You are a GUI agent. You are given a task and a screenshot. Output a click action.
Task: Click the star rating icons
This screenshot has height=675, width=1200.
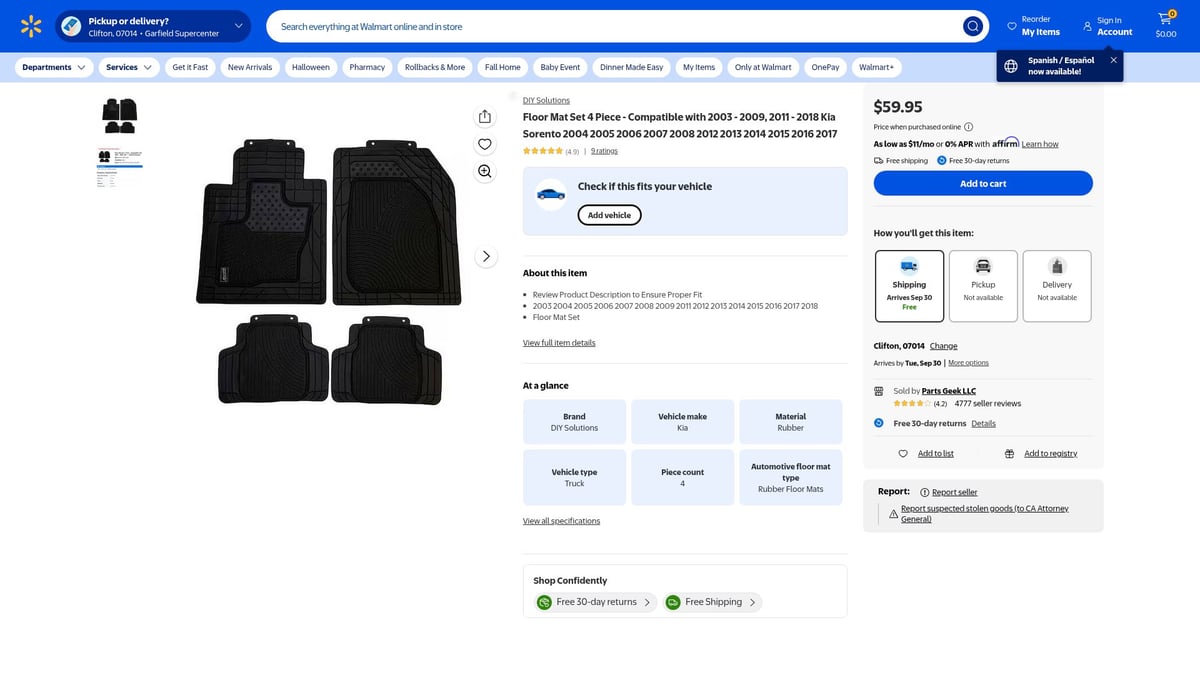click(x=543, y=151)
